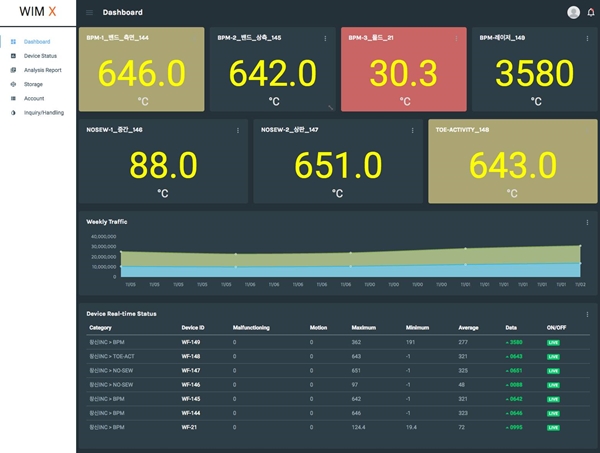Click the Account sidebar icon
The image size is (600, 453).
click(x=13, y=98)
